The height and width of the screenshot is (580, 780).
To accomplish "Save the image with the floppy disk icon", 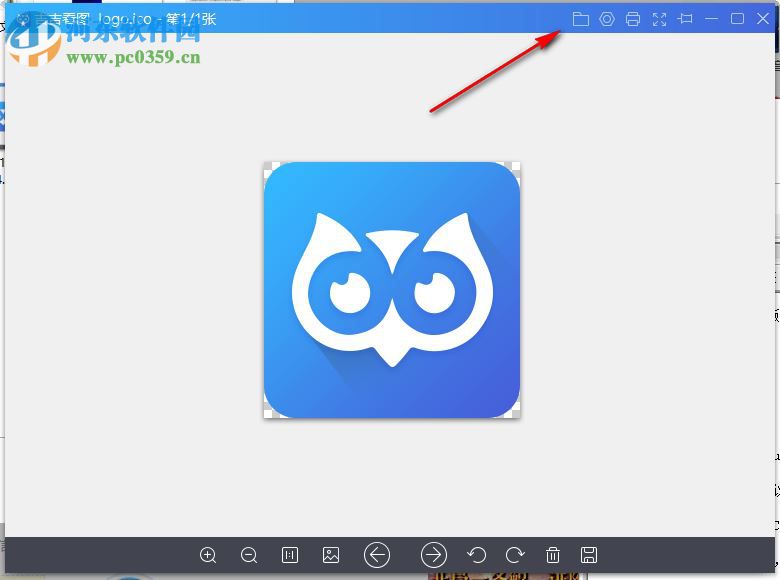I will [x=589, y=555].
